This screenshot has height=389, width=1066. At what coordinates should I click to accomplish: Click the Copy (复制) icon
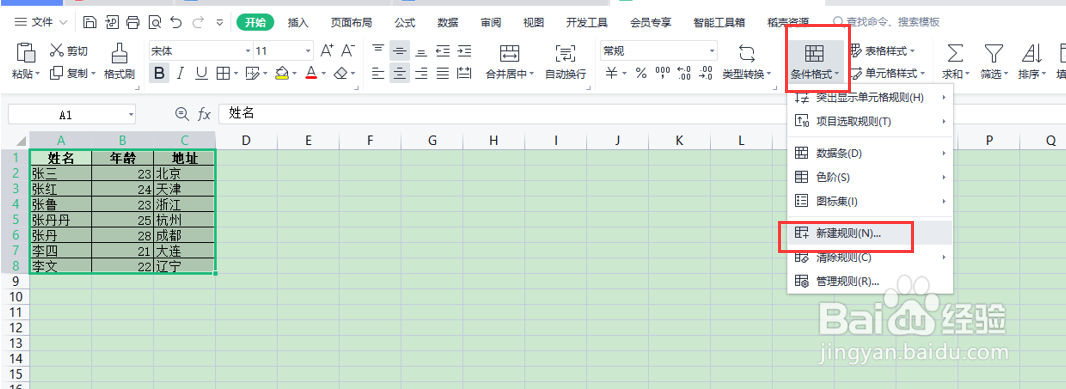(57, 73)
